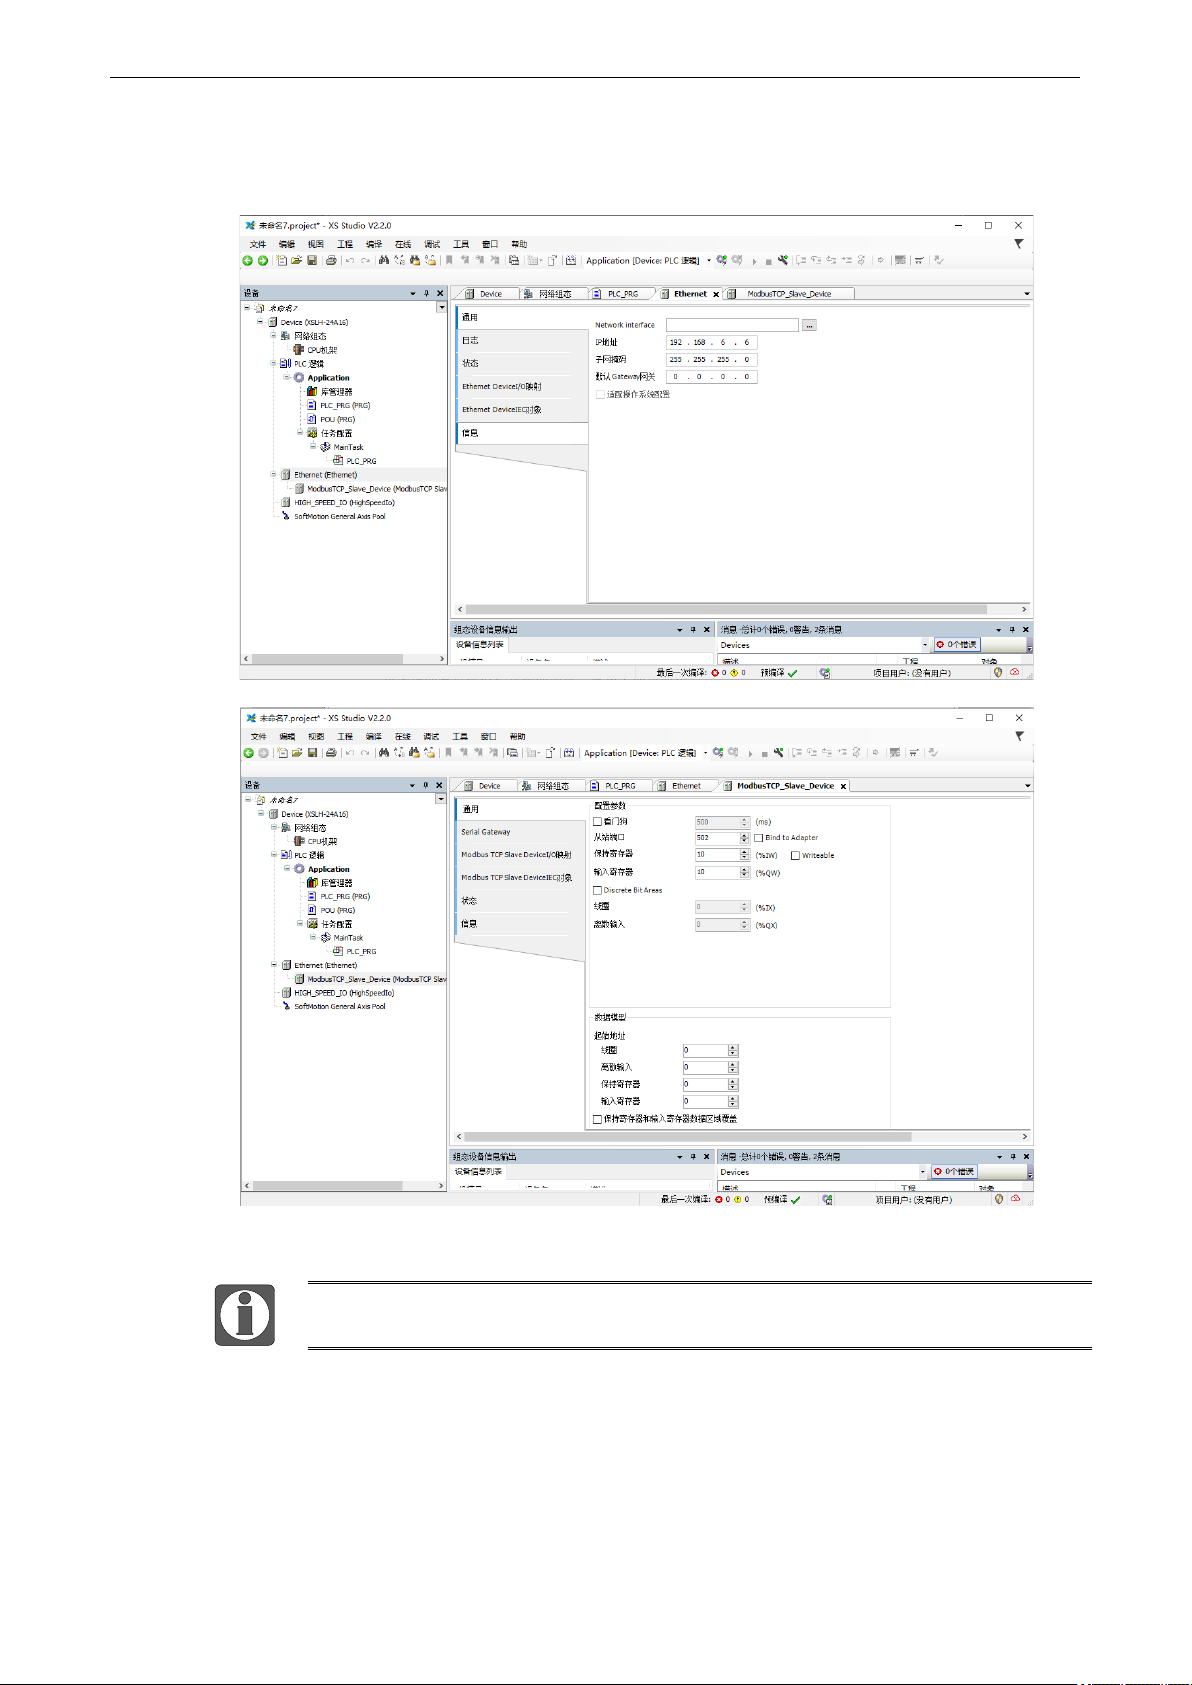Viewport: 1192px width, 1685px height.
Task: Click the large information icon below the screenshots
Action: 244,1315
